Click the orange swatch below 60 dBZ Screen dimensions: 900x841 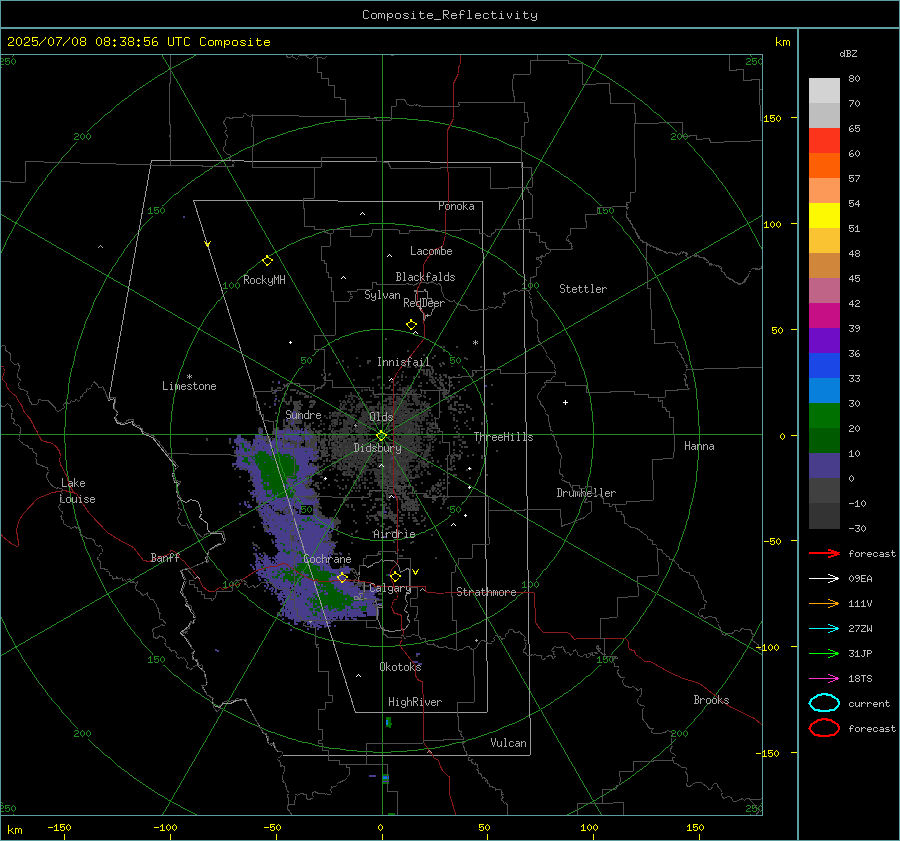point(824,166)
